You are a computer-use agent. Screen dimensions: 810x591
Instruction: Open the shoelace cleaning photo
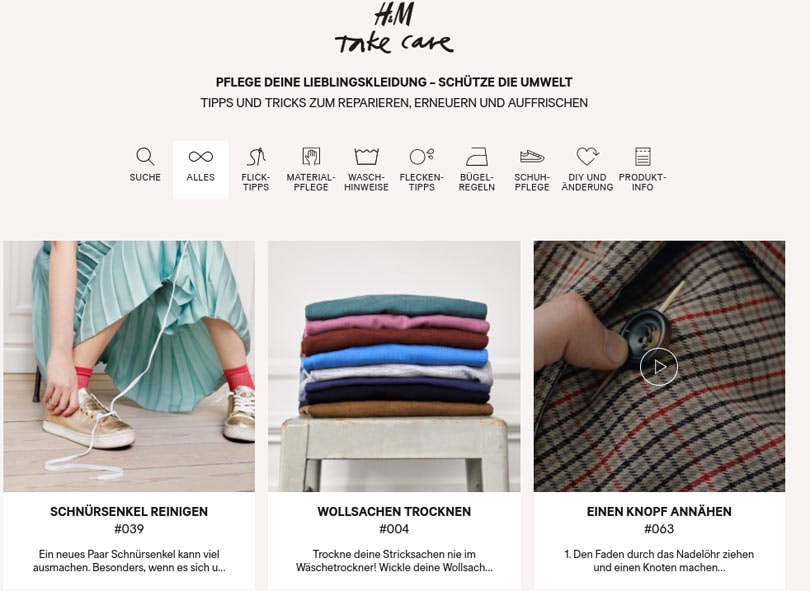pos(129,366)
